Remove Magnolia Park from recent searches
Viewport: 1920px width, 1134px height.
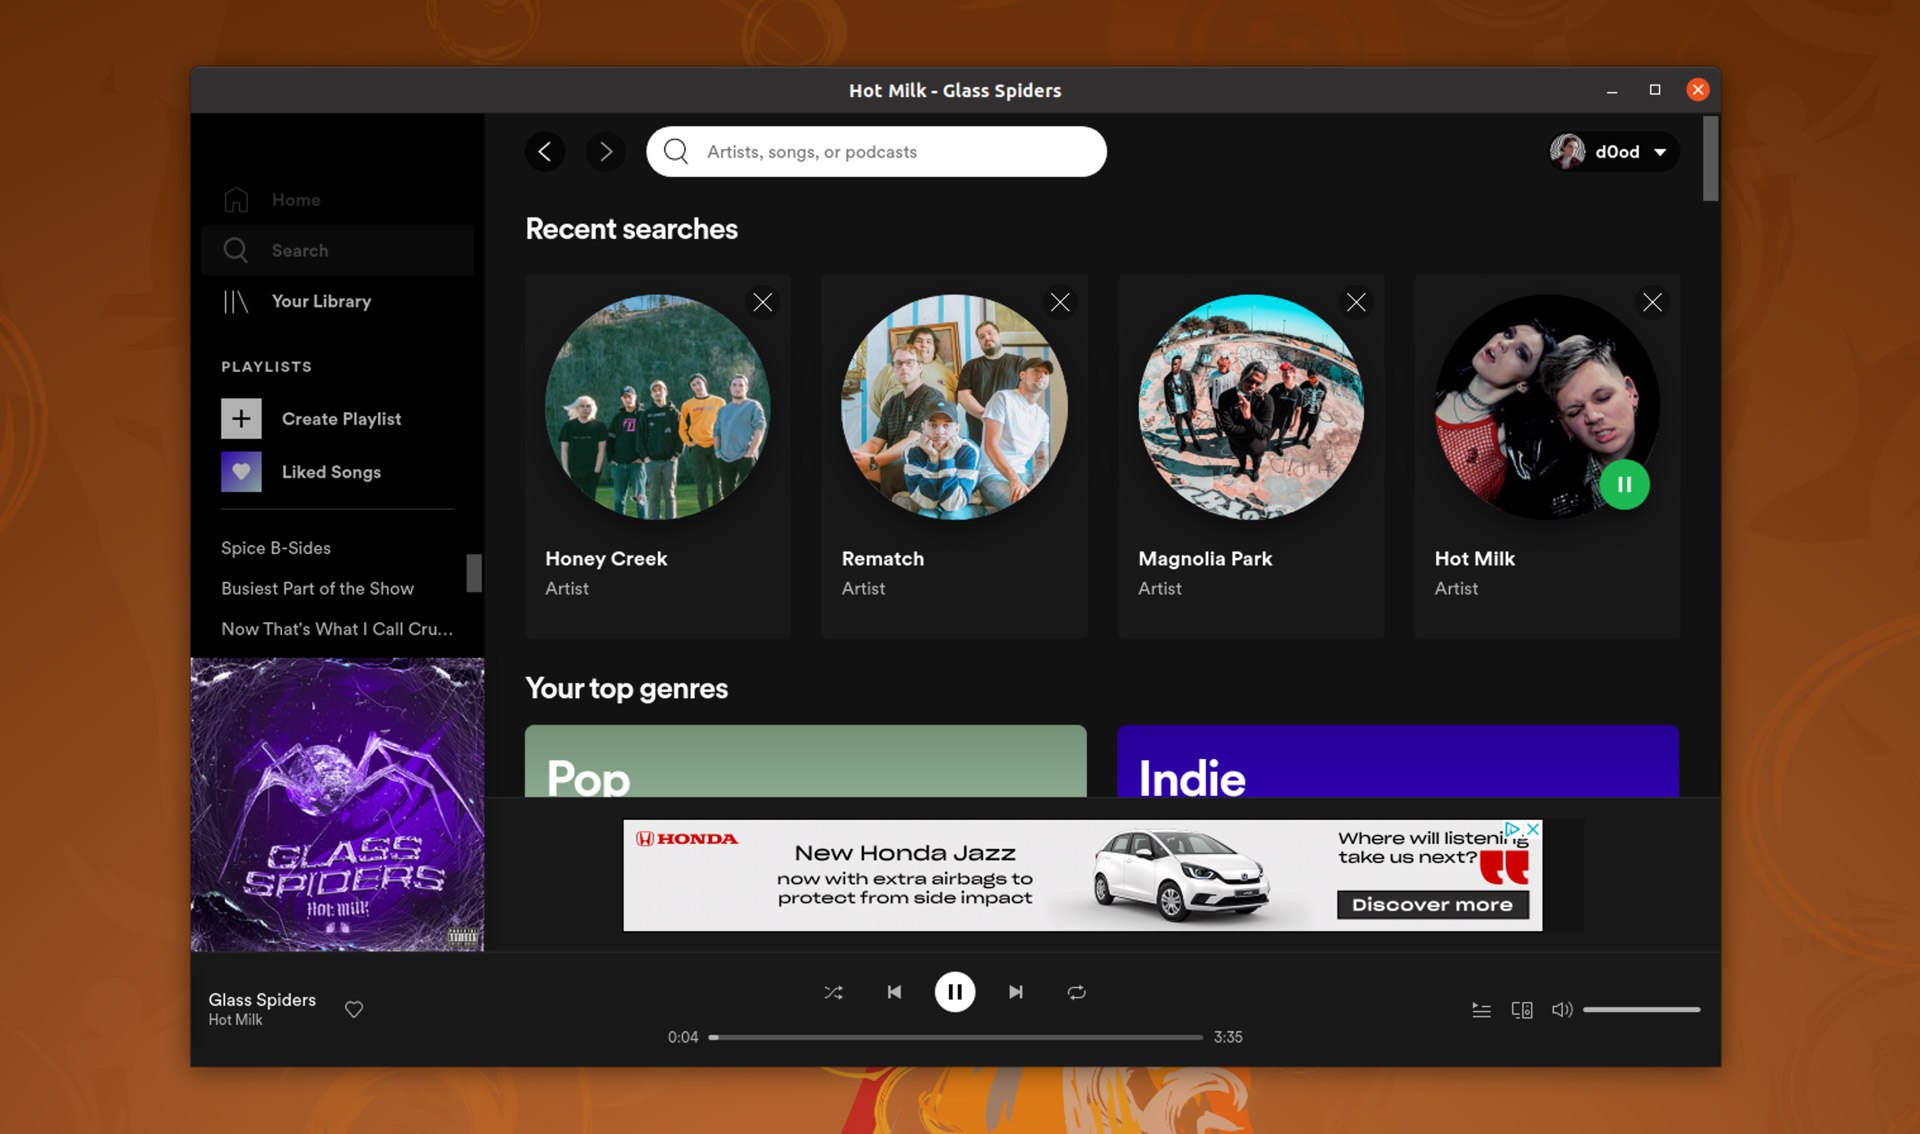(x=1356, y=302)
